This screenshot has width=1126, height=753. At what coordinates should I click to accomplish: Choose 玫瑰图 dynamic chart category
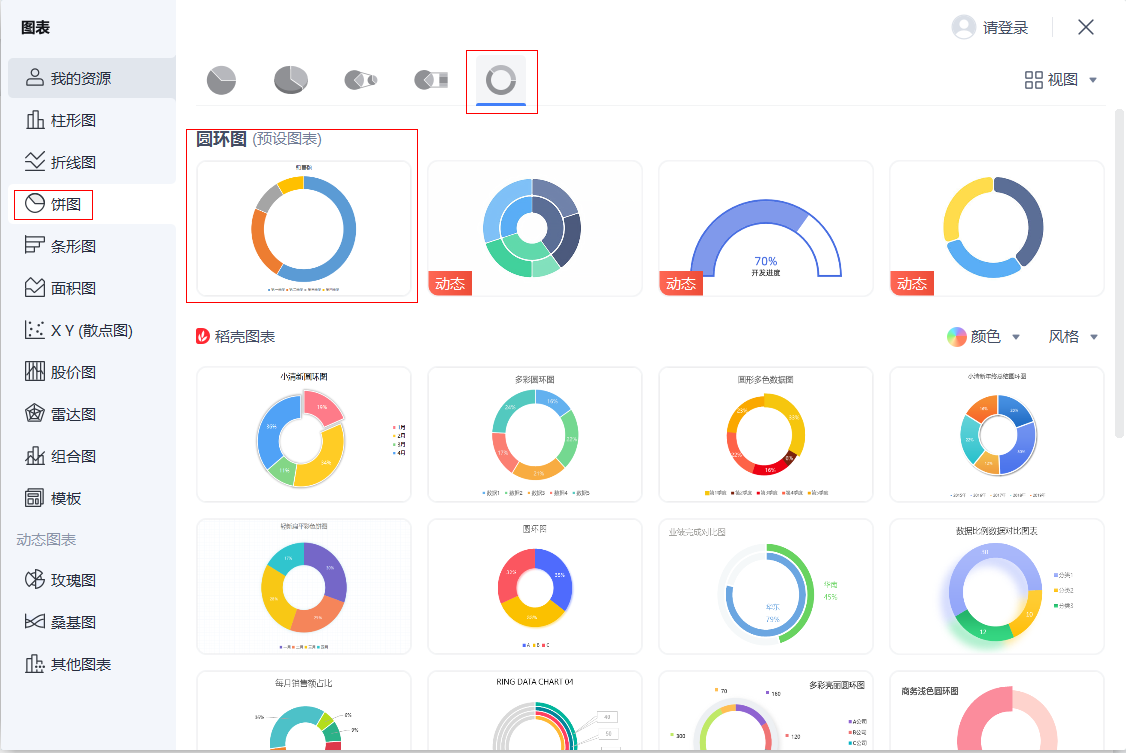point(92,580)
